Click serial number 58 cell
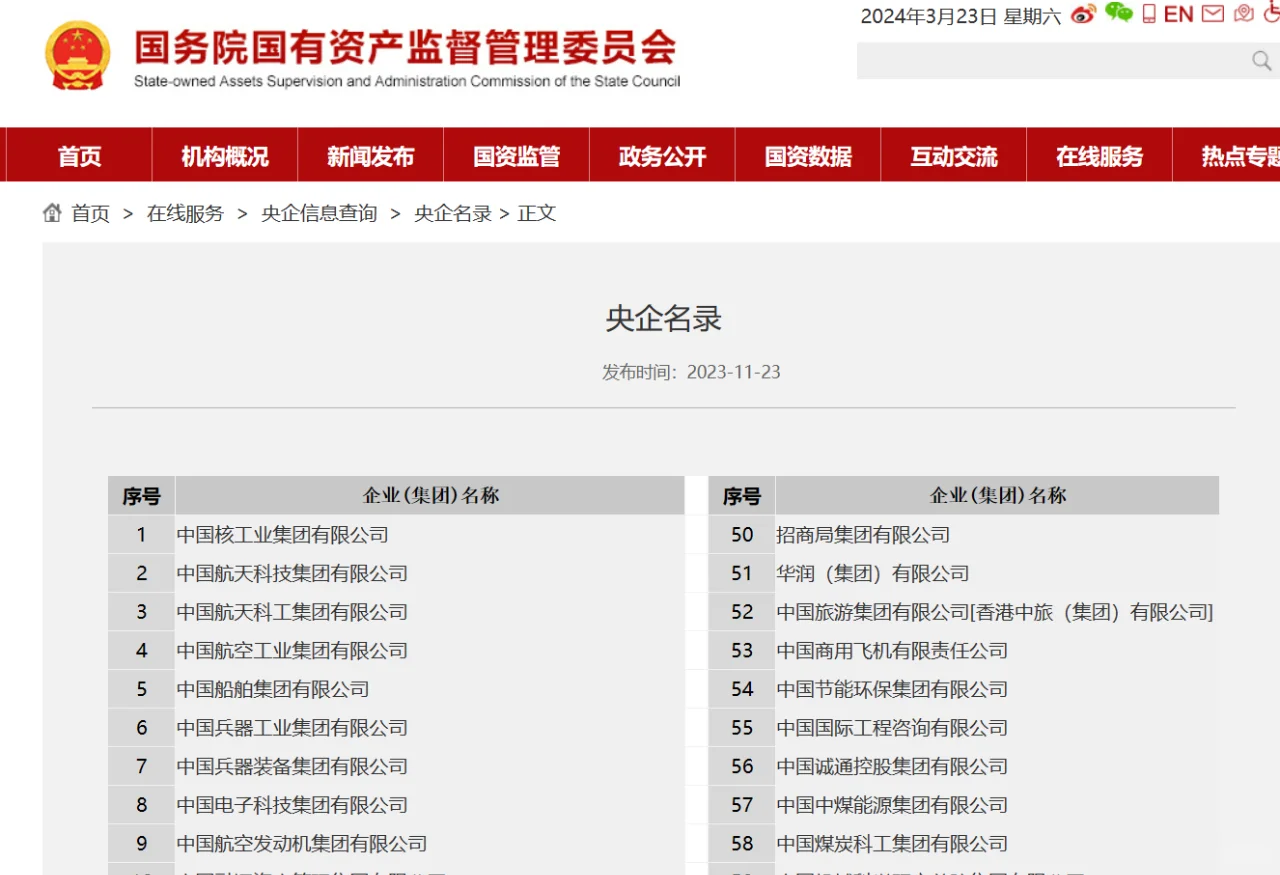Viewport: 1280px width, 875px height. pyautogui.click(x=742, y=844)
